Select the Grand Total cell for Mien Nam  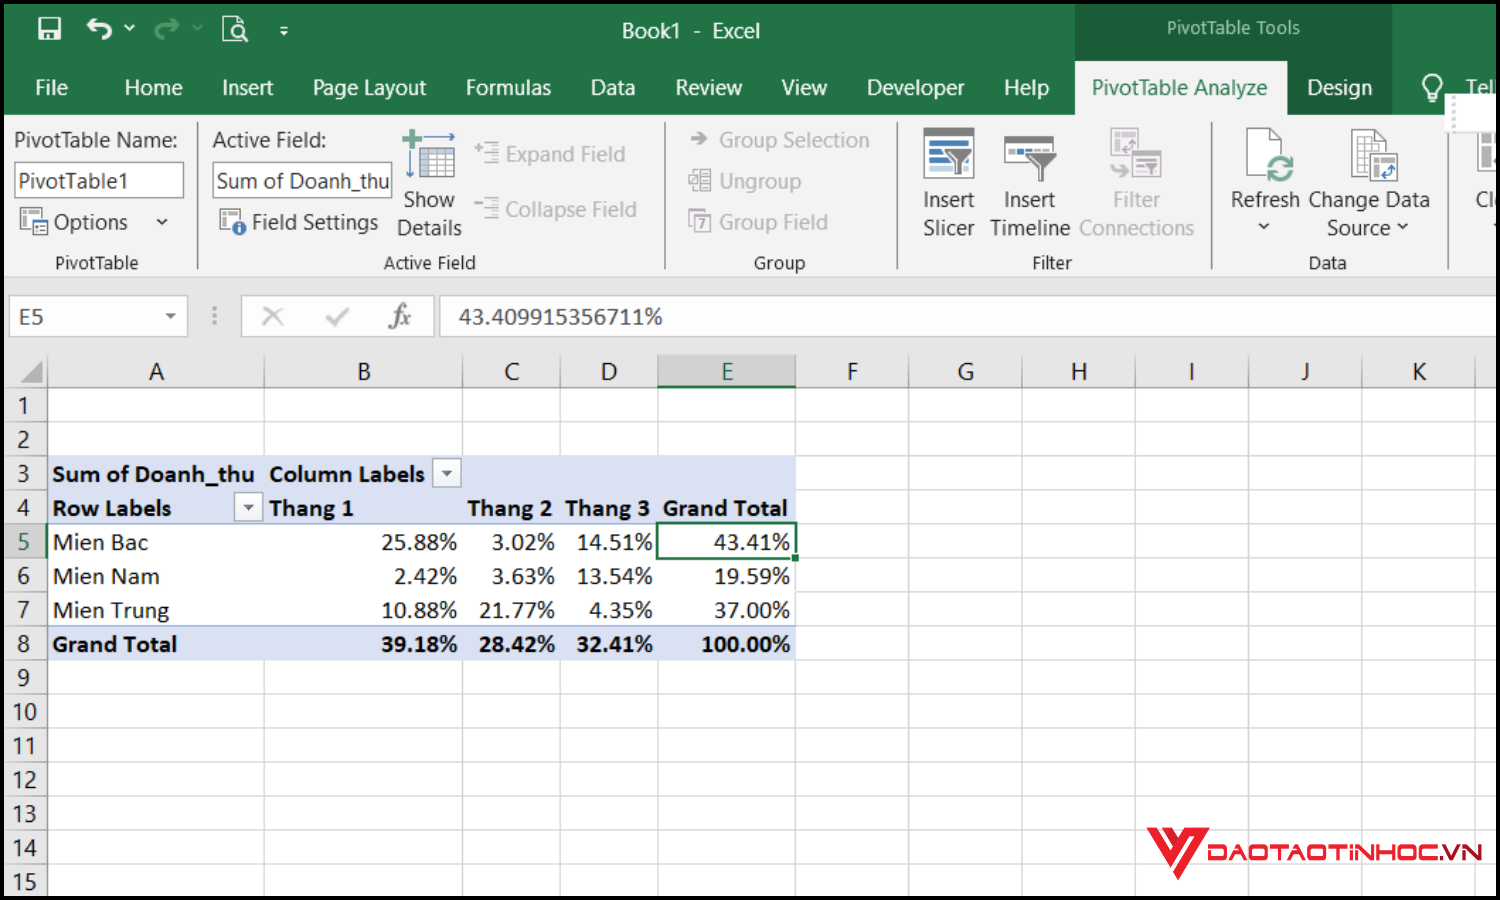[726, 576]
